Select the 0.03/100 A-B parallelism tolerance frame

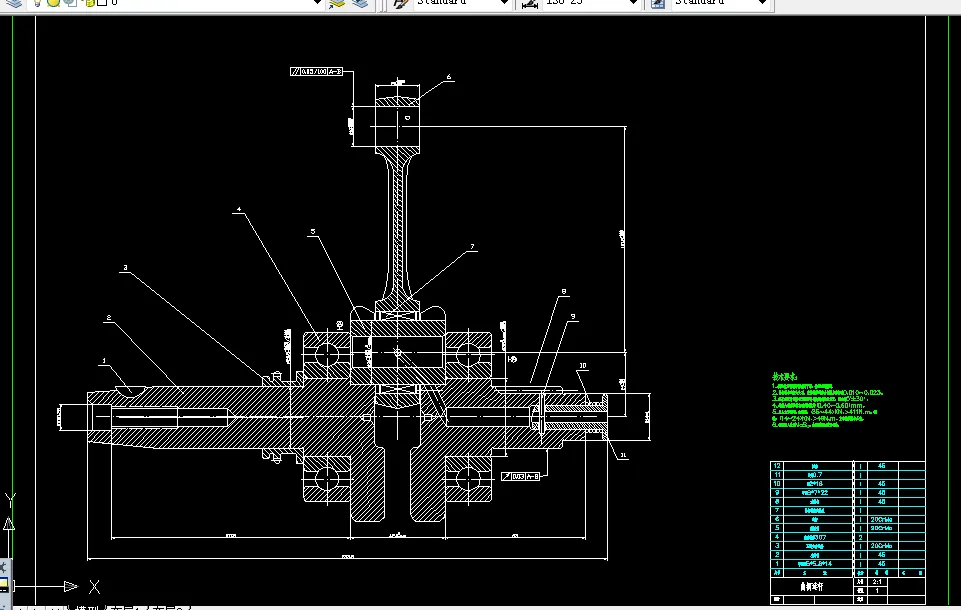coord(316,72)
